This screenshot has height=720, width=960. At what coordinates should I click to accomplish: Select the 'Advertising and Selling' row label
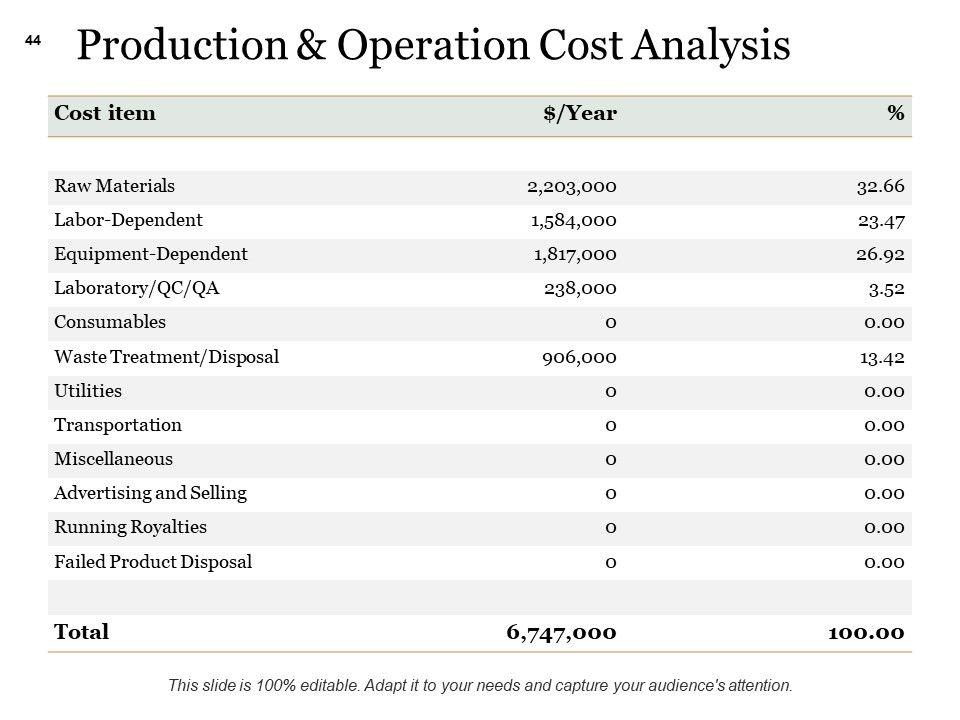pos(150,492)
